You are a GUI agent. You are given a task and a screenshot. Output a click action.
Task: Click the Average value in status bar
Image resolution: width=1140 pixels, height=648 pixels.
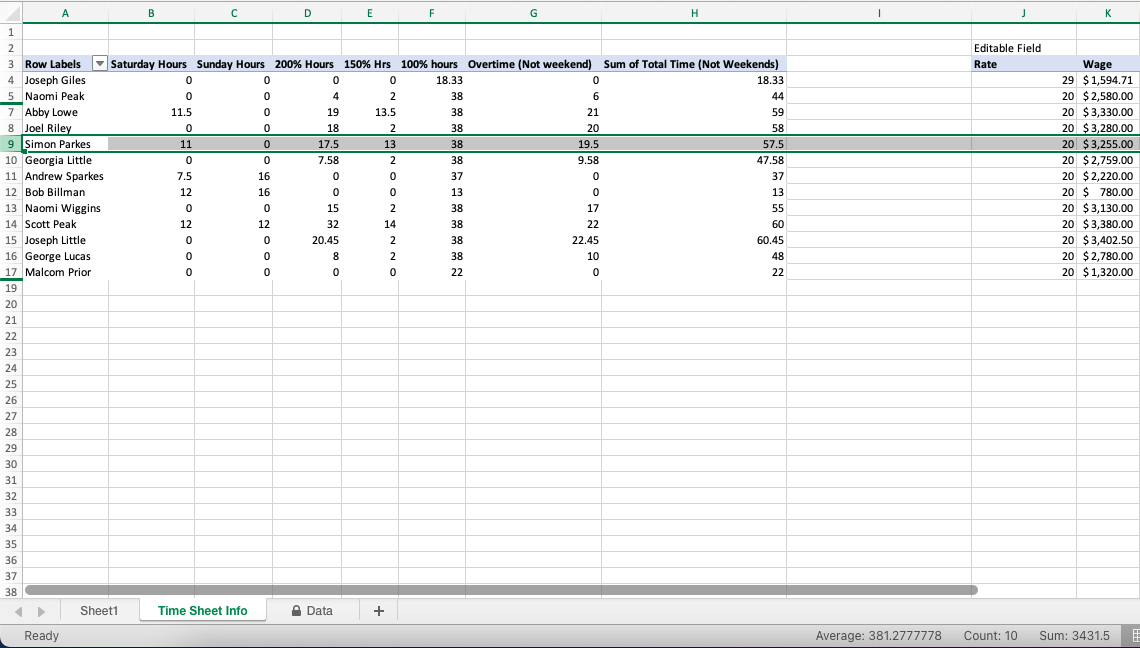878,636
